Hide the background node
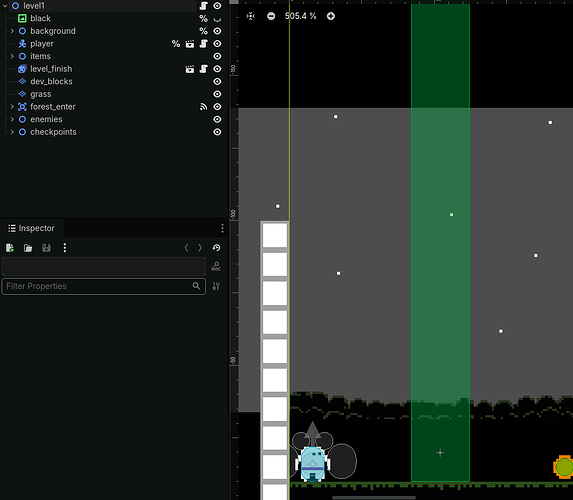The width and height of the screenshot is (573, 500). tap(217, 31)
